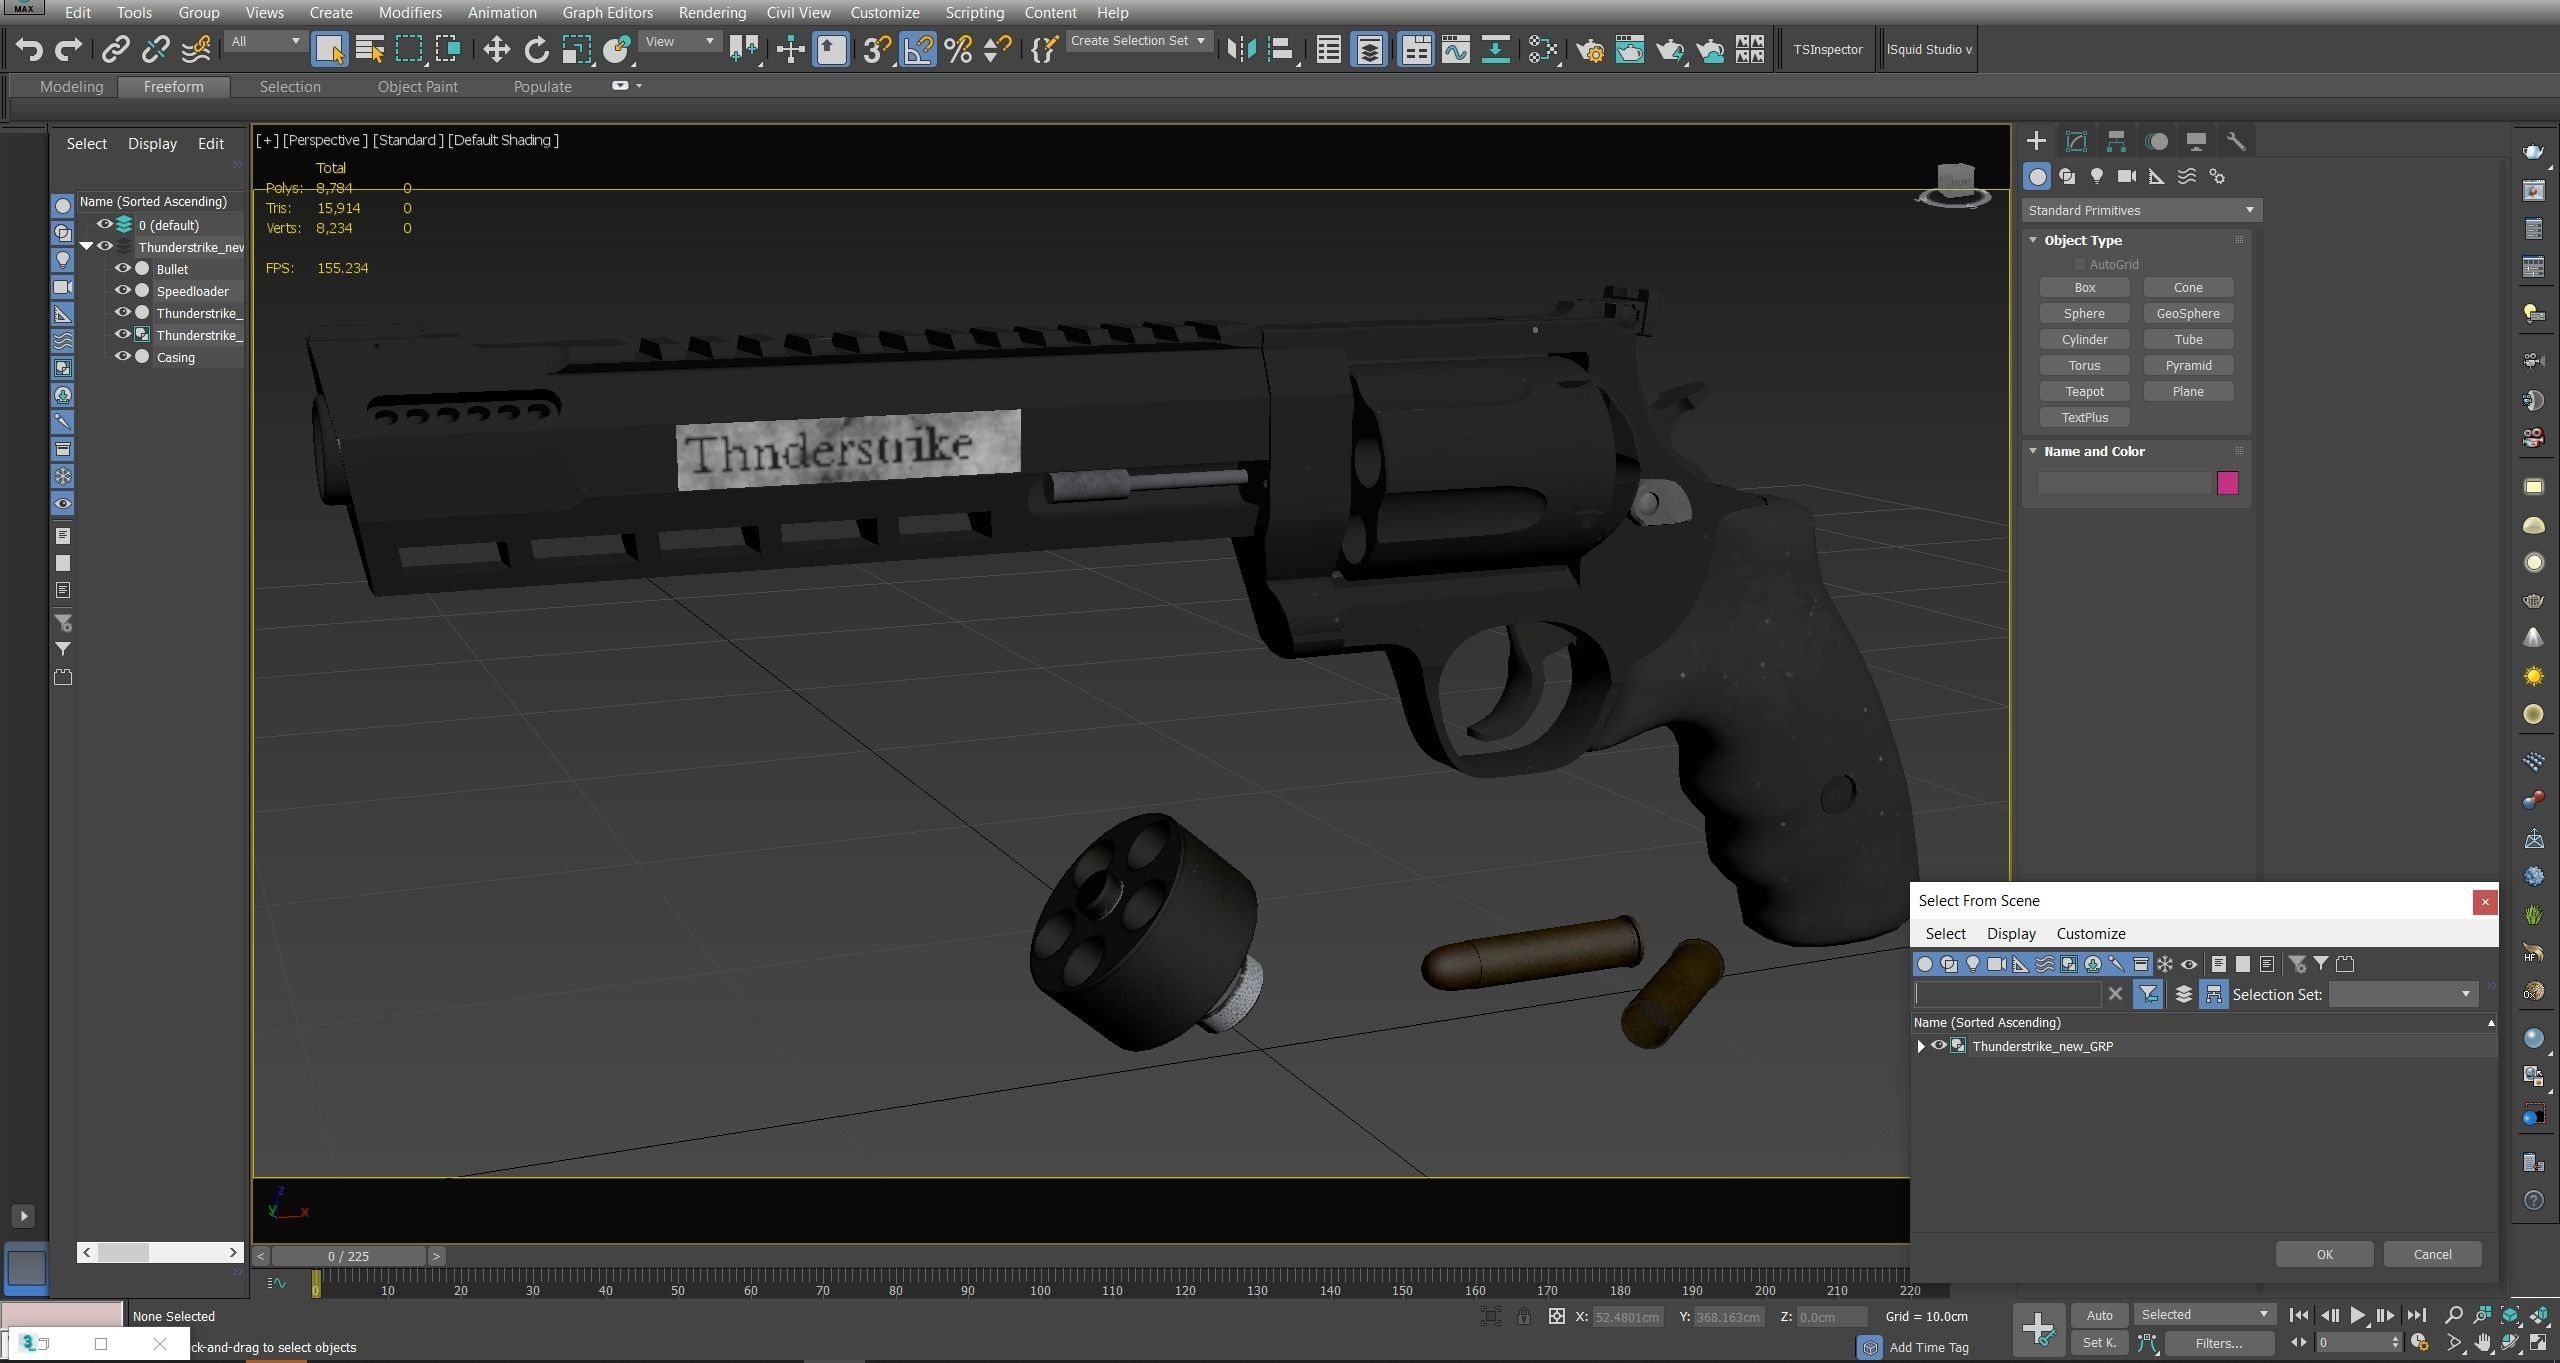This screenshot has height=1363, width=2560.
Task: Toggle the Percent Snap icon
Action: coord(958,49)
